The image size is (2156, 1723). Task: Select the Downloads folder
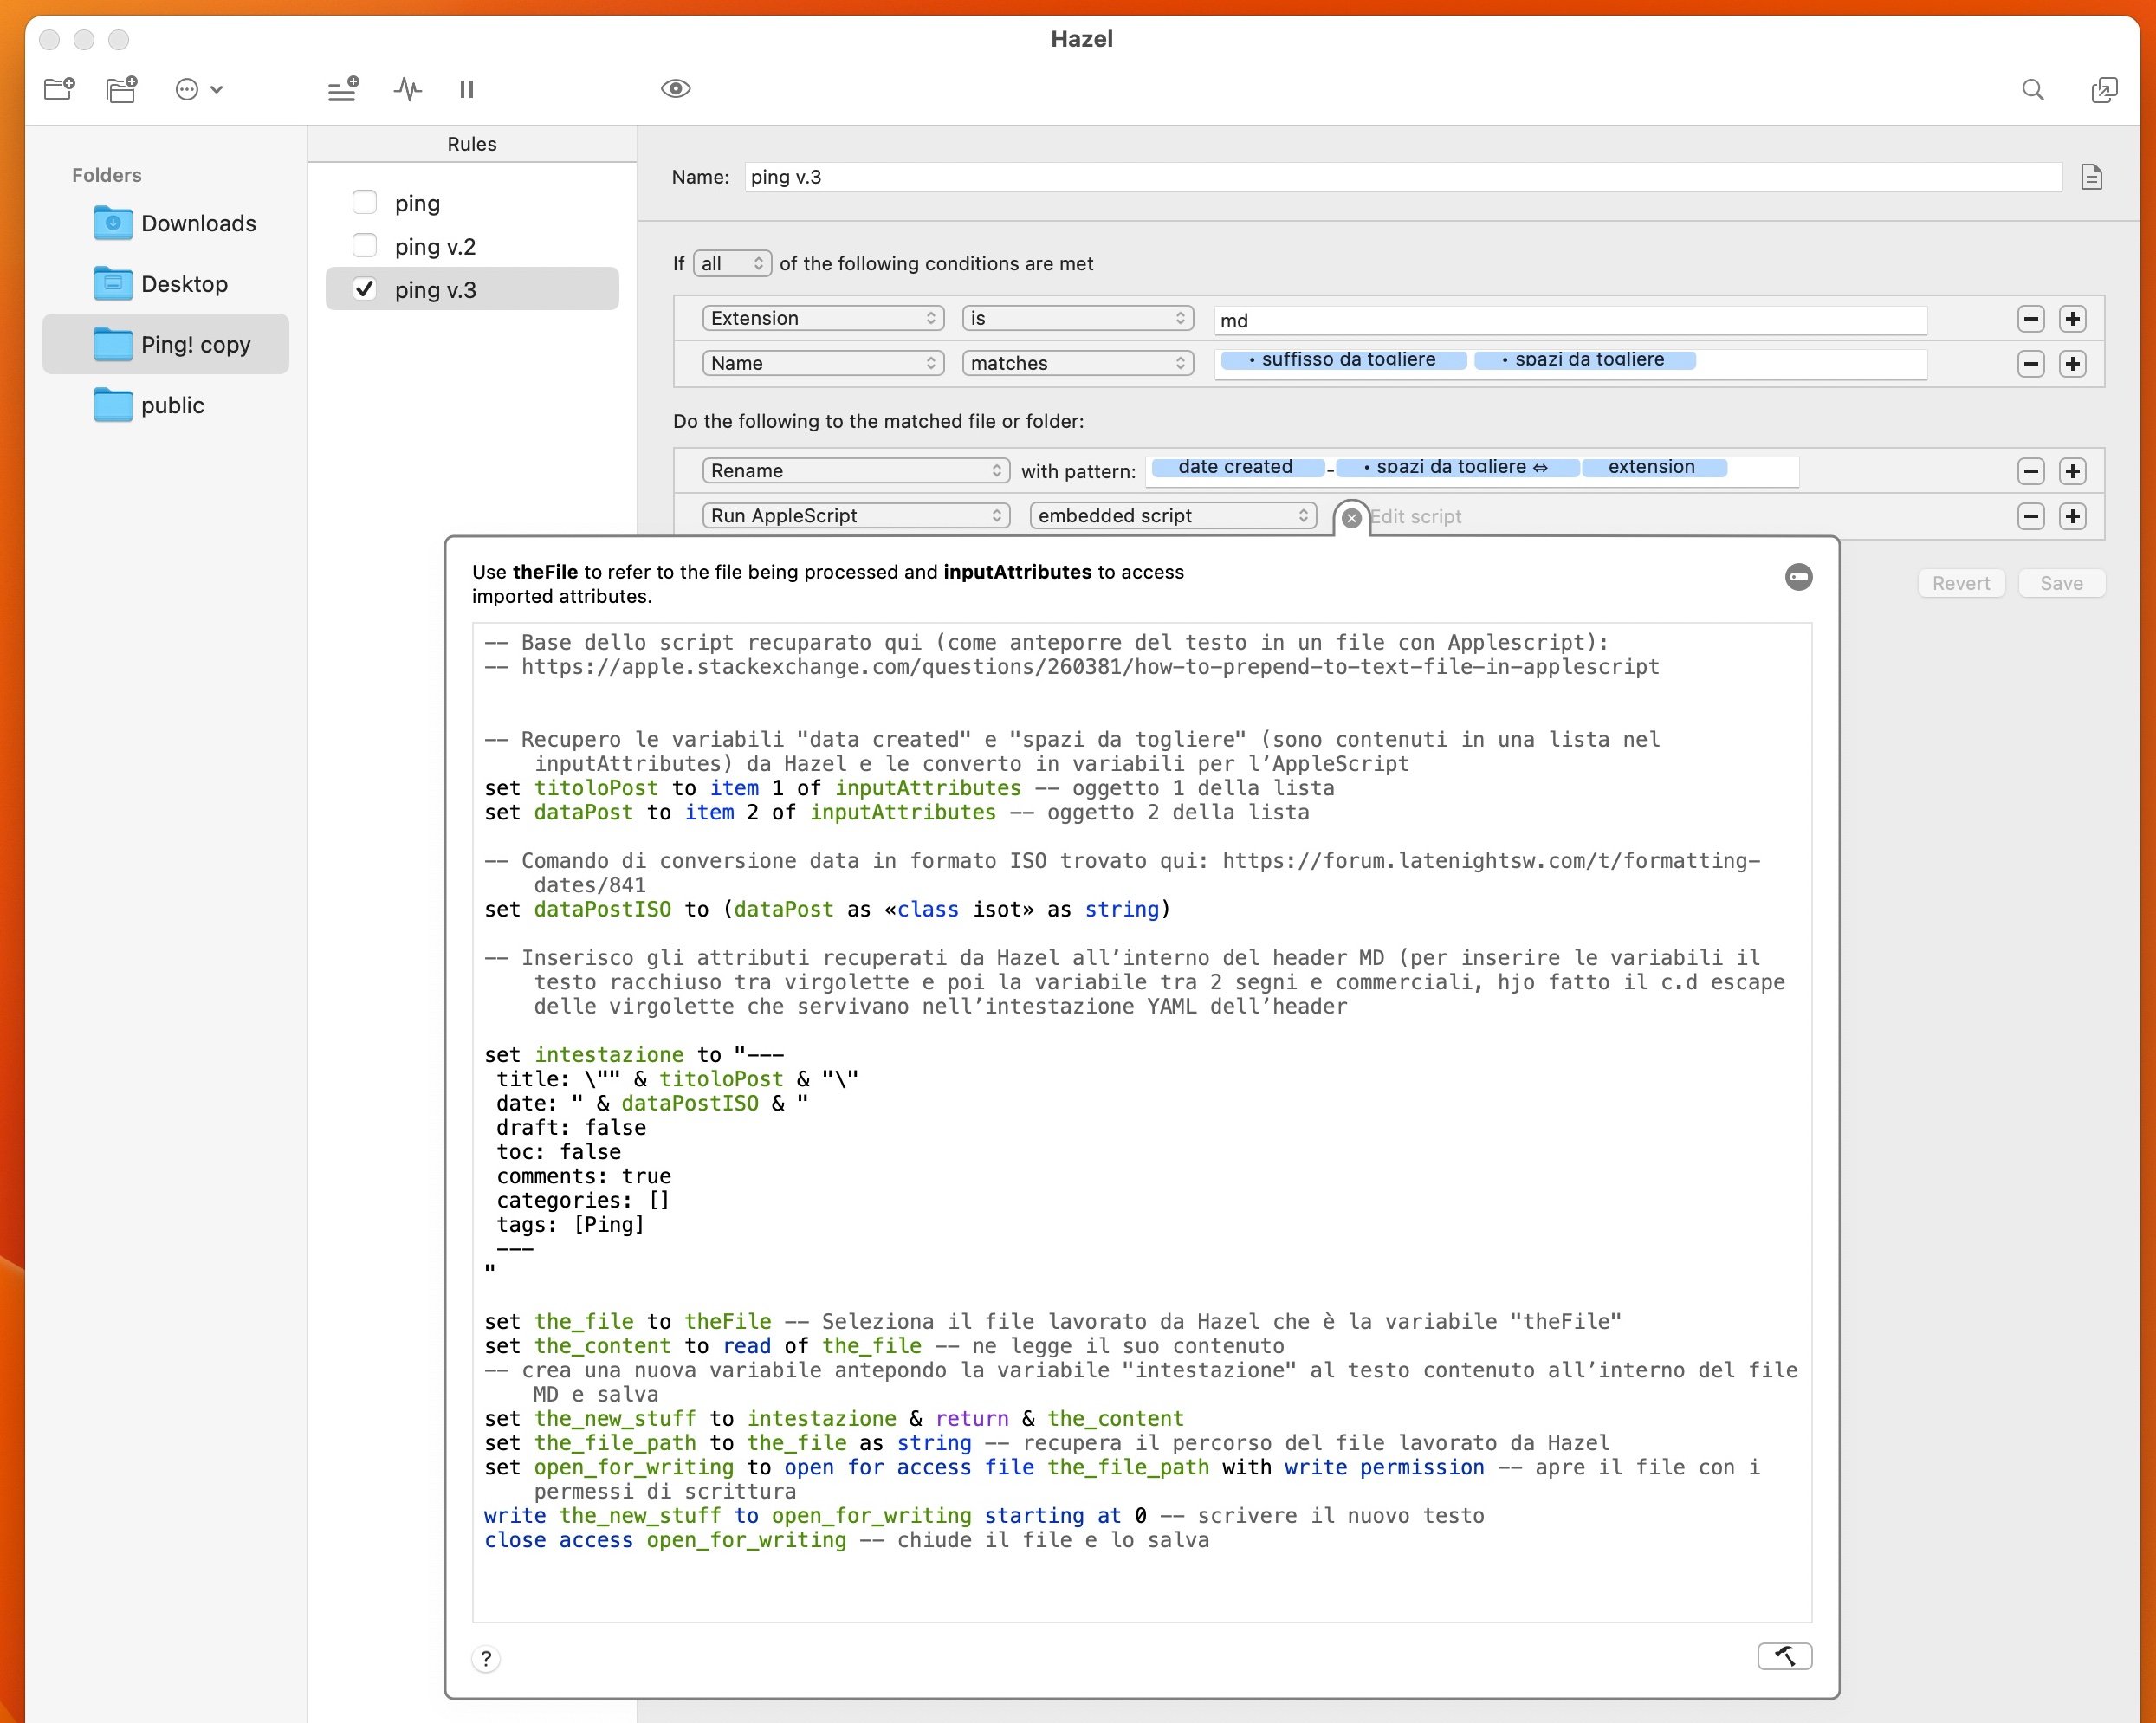coord(166,223)
